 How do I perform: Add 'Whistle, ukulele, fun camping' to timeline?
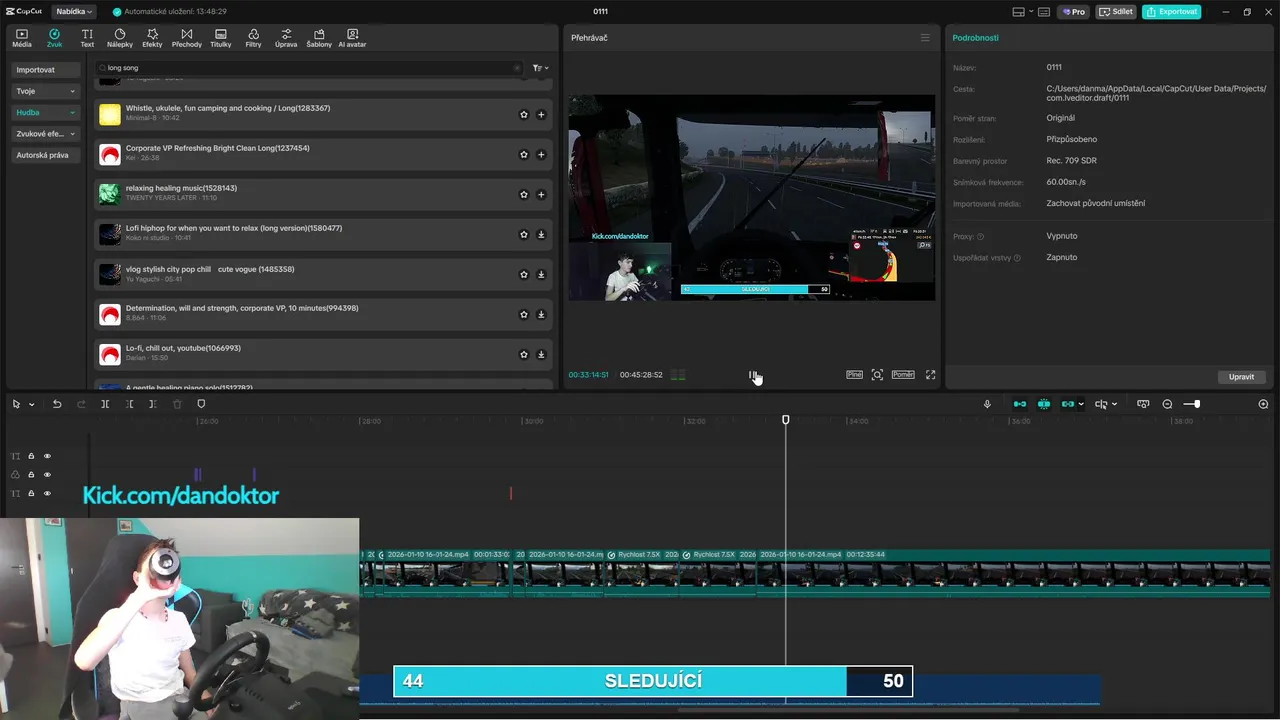541,115
